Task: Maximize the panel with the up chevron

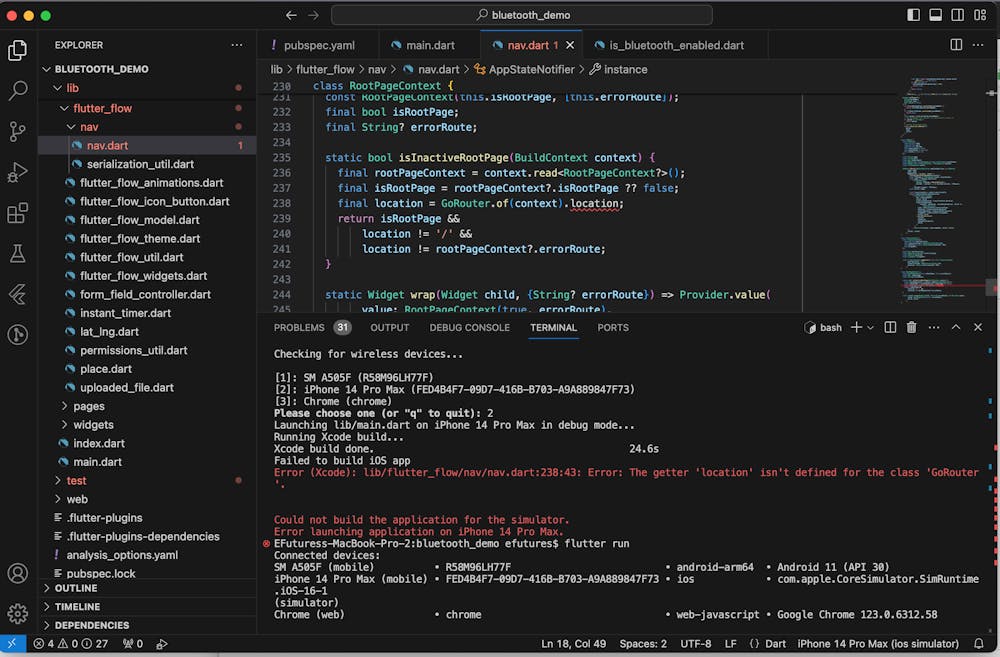Action: (x=955, y=327)
